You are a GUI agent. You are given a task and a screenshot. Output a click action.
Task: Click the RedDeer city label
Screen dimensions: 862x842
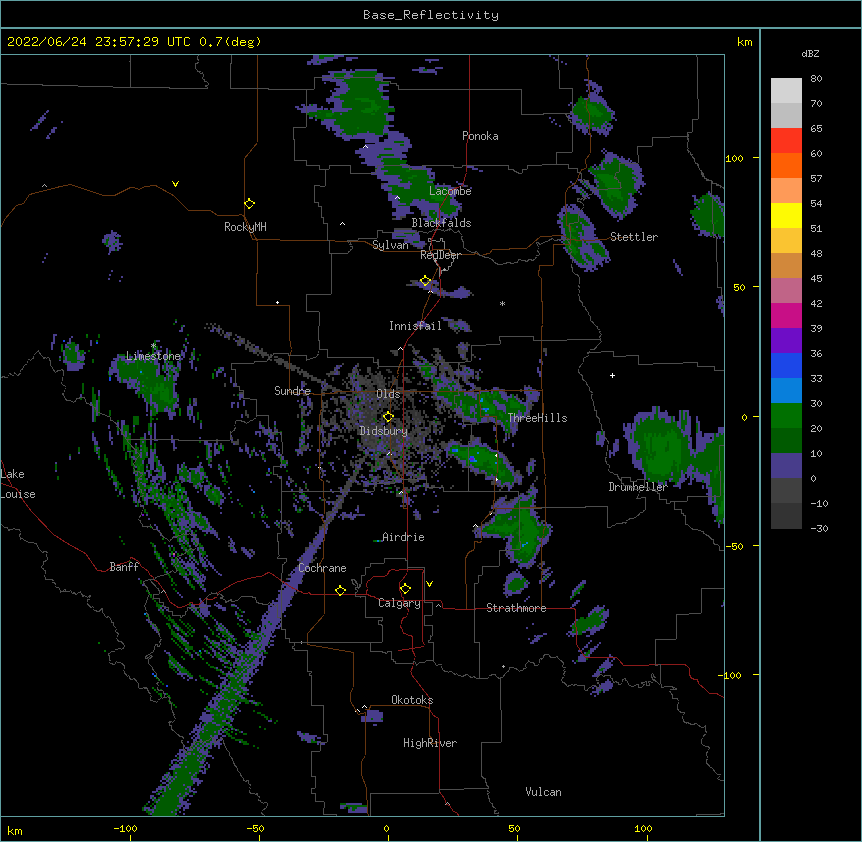click(440, 255)
